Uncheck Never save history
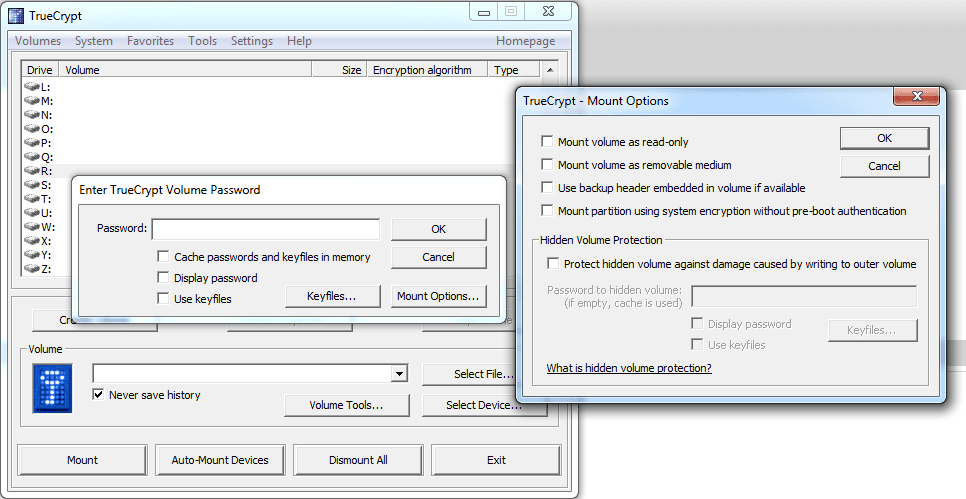The height and width of the screenshot is (499, 966). [98, 394]
